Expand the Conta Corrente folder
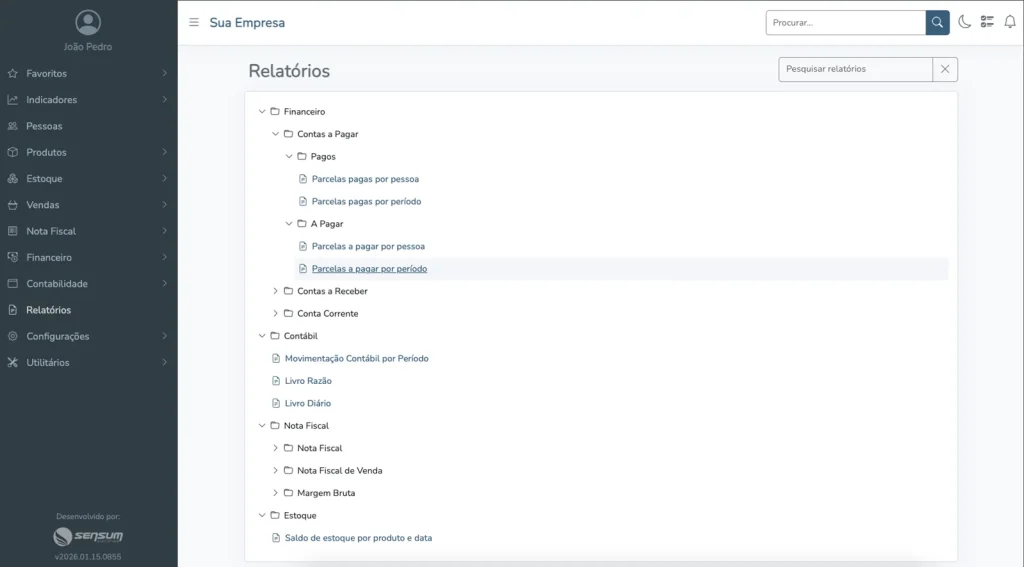Viewport: 1024px width, 567px height. (x=276, y=314)
